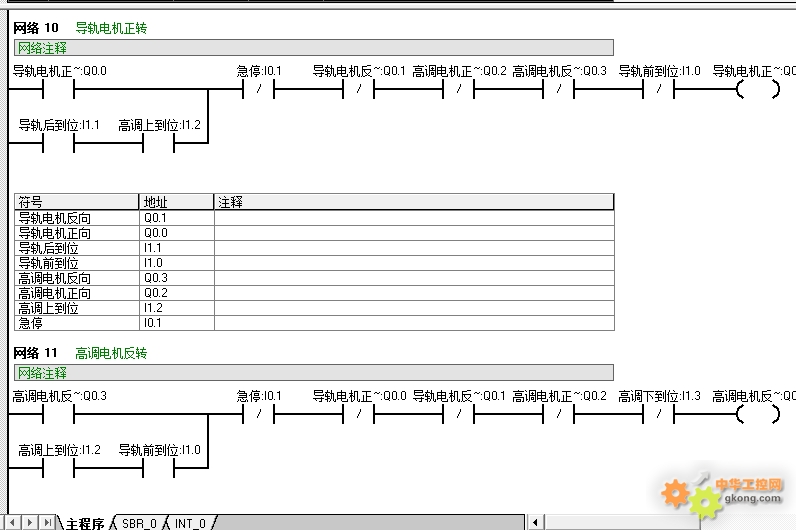Select the Q0.0 normally open contact in network 10
Screen dimensions: 796x530
tap(58, 90)
